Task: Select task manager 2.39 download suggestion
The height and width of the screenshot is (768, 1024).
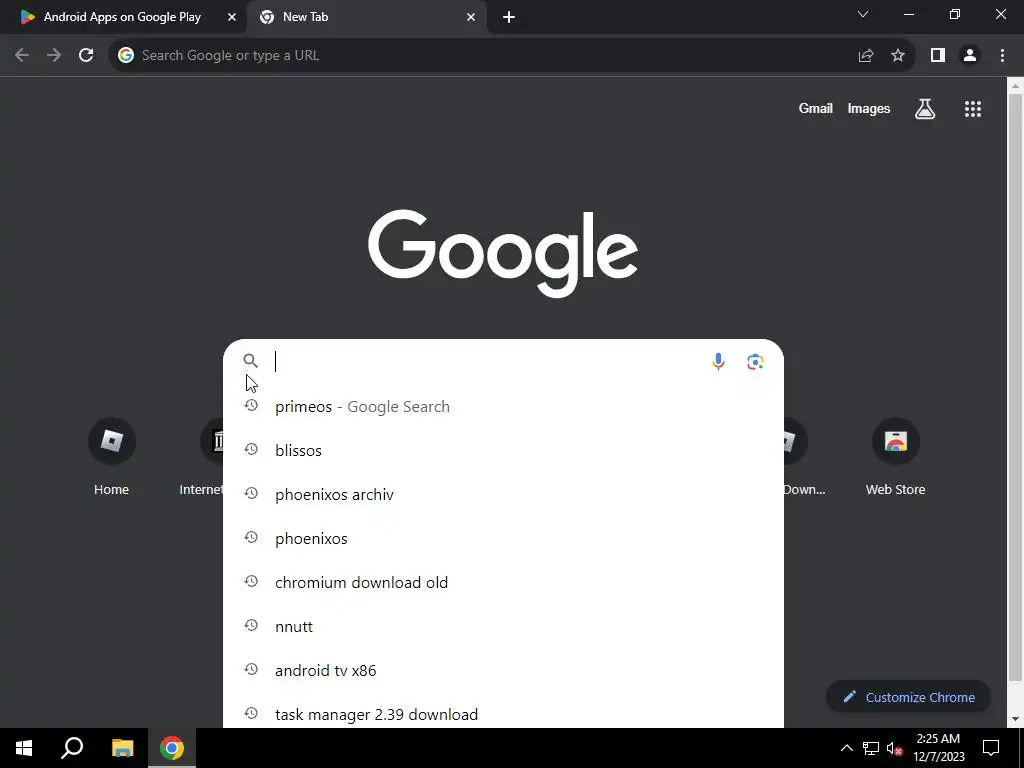Action: pos(503,714)
